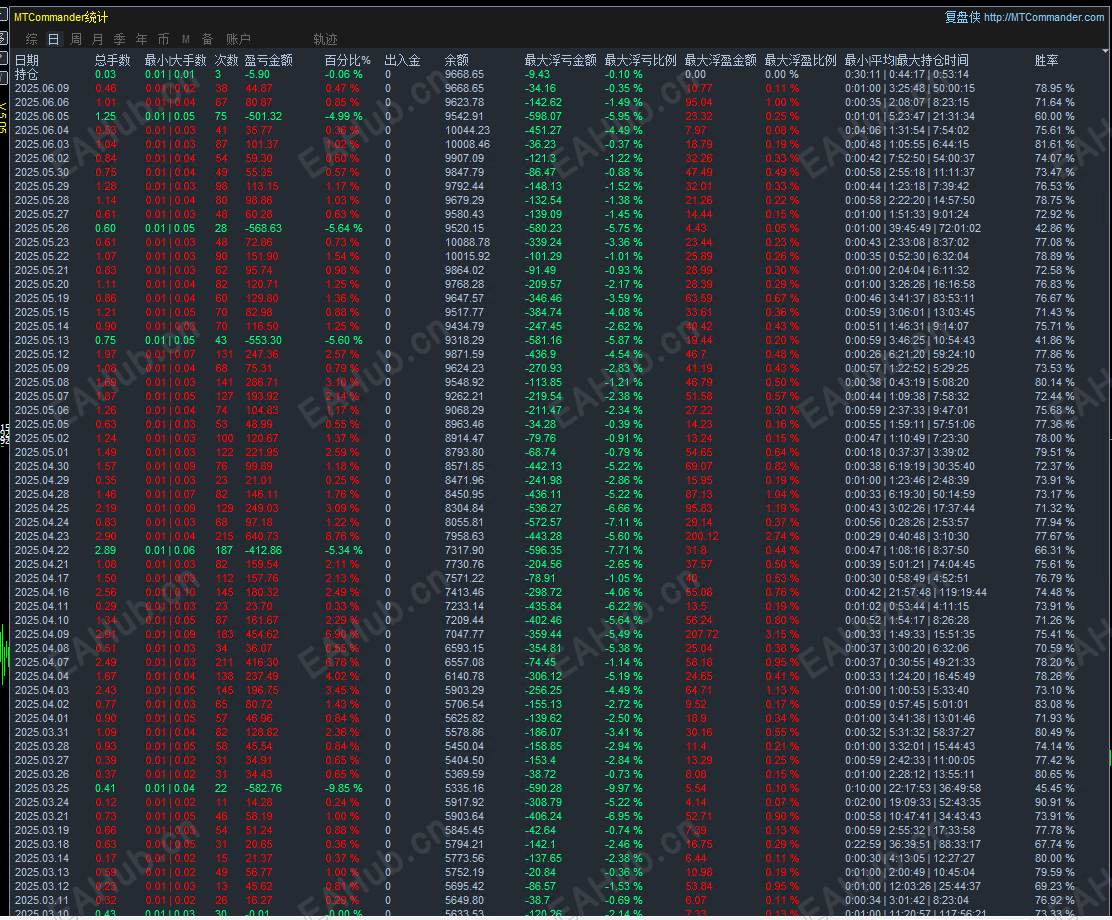
Task: Select the 2025.03.18 date row
Action: click(42, 844)
